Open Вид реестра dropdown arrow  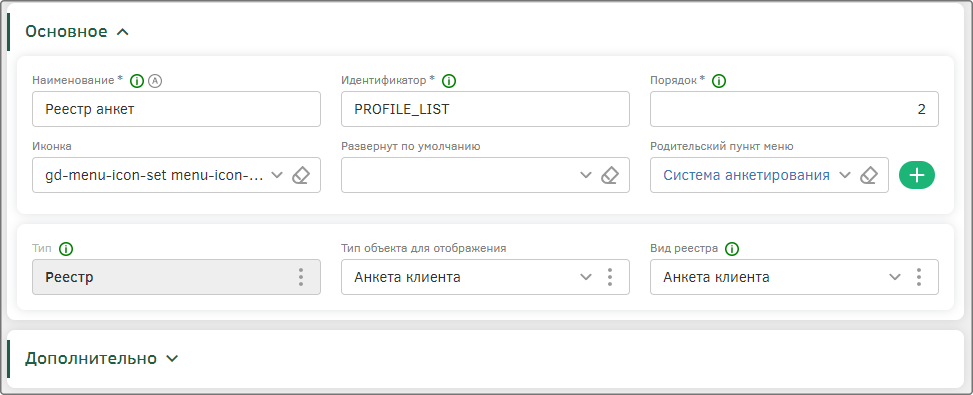[895, 277]
